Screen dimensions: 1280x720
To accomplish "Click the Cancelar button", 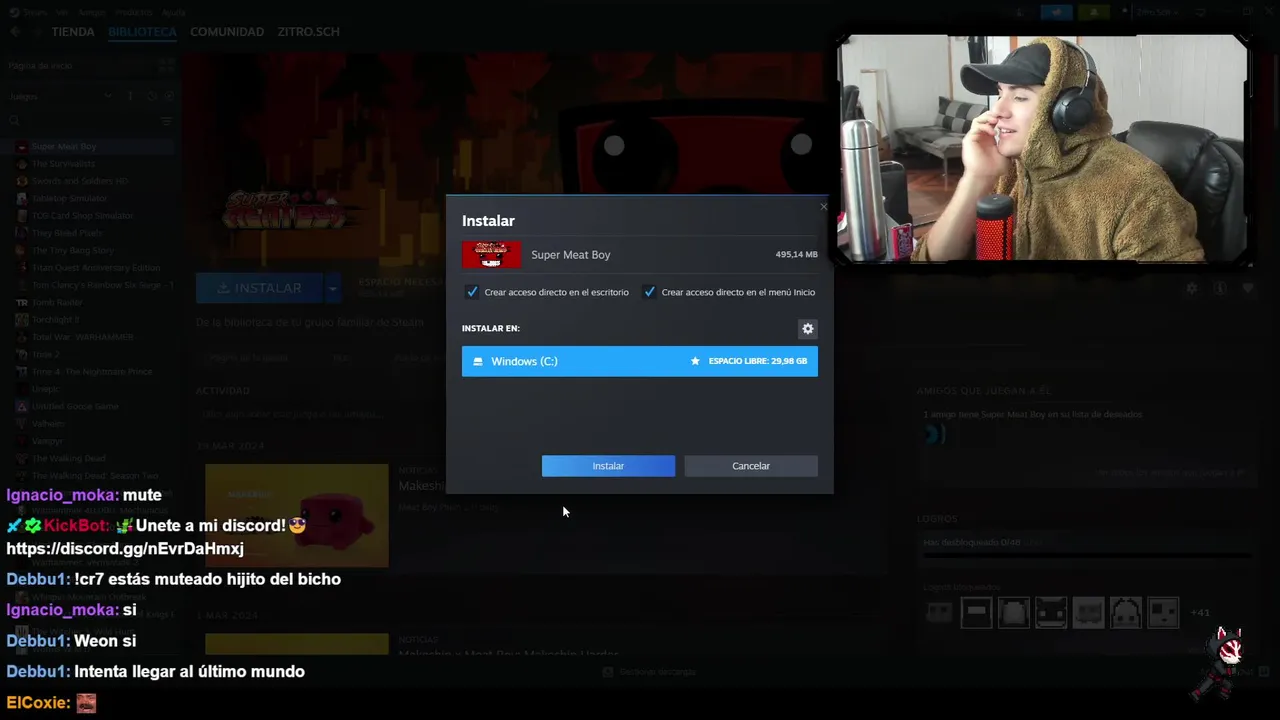I will 751,466.
